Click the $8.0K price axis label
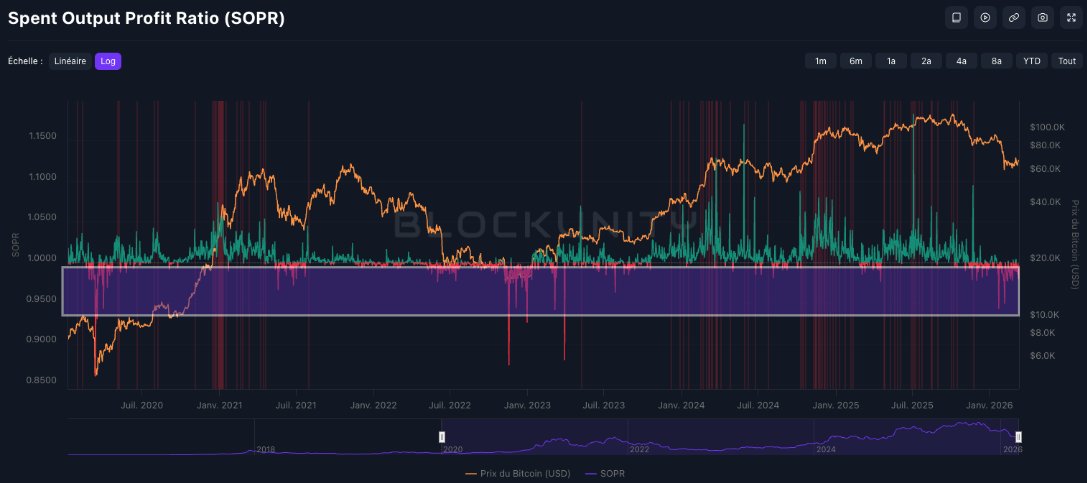 [x=1045, y=332]
